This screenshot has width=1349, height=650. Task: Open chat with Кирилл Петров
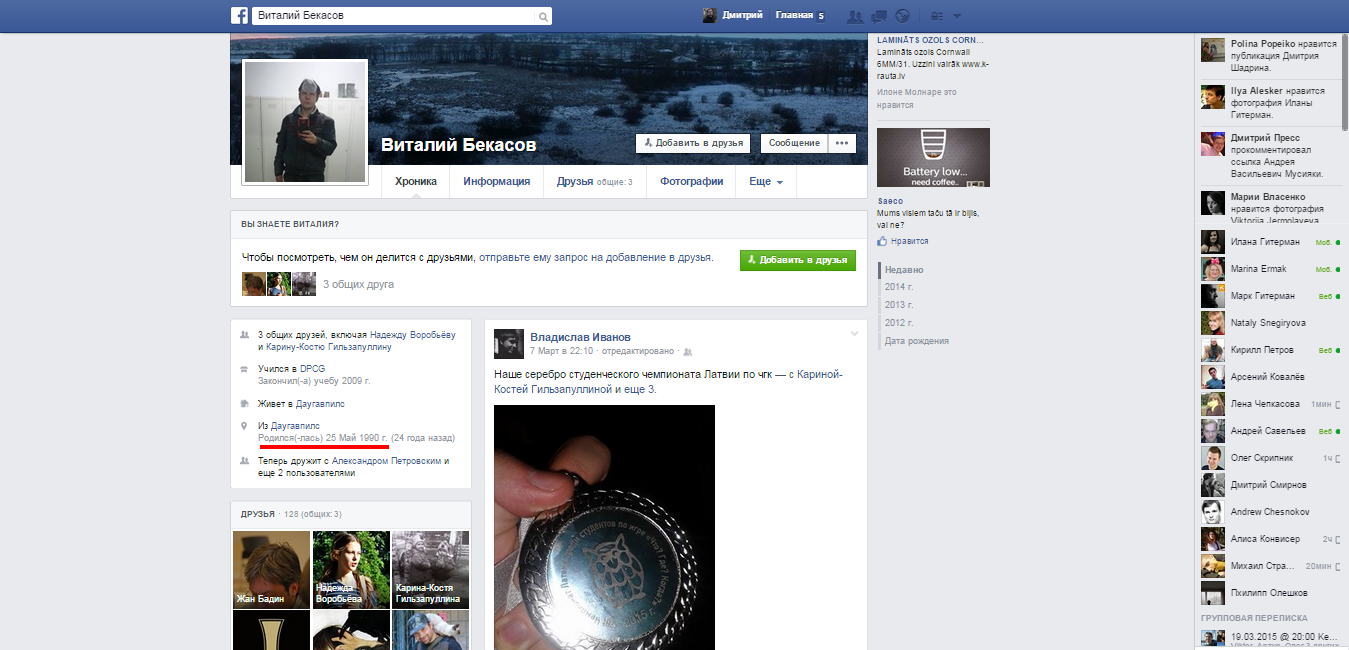tap(1271, 350)
